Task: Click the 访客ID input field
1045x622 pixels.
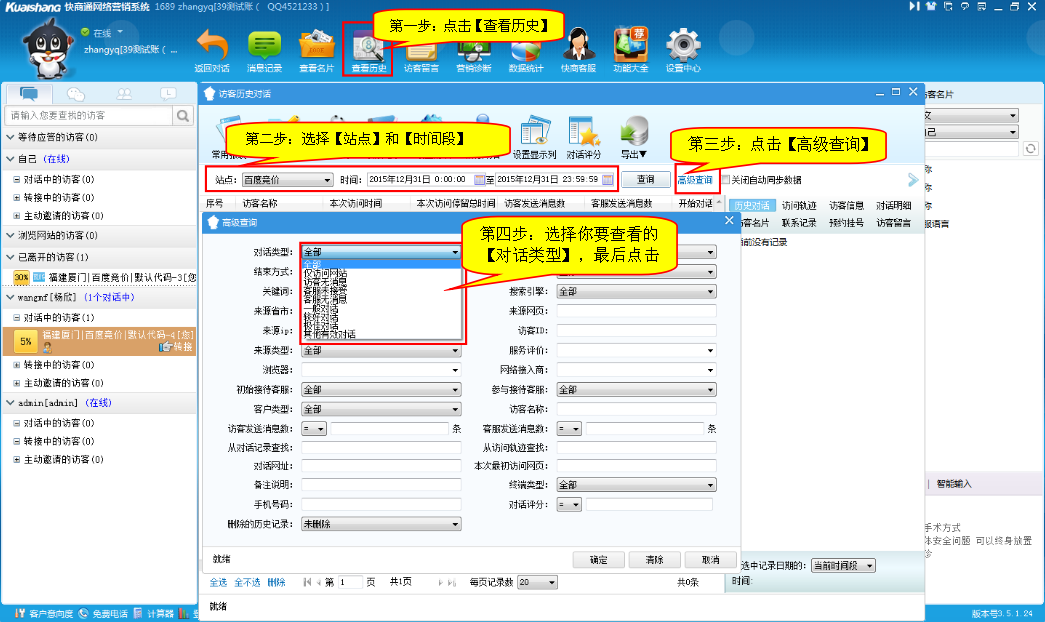Action: 636,331
